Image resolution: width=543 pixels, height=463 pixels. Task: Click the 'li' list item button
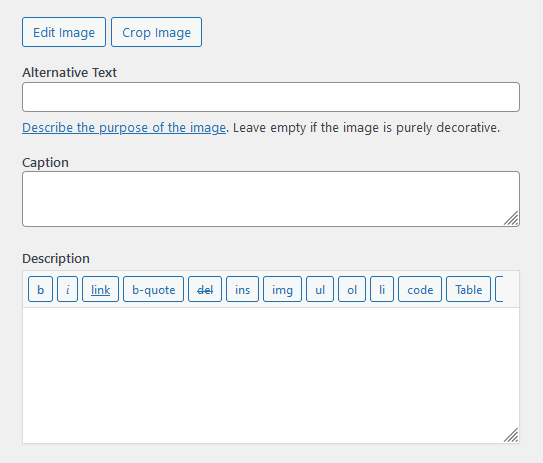point(382,289)
